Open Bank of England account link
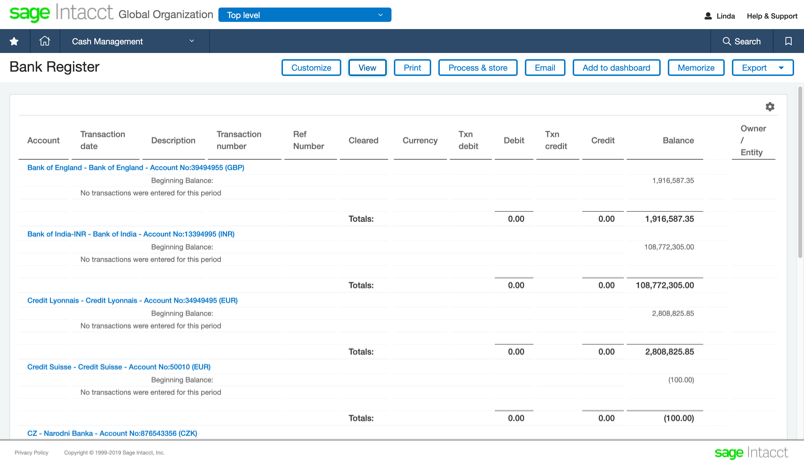 [135, 168]
